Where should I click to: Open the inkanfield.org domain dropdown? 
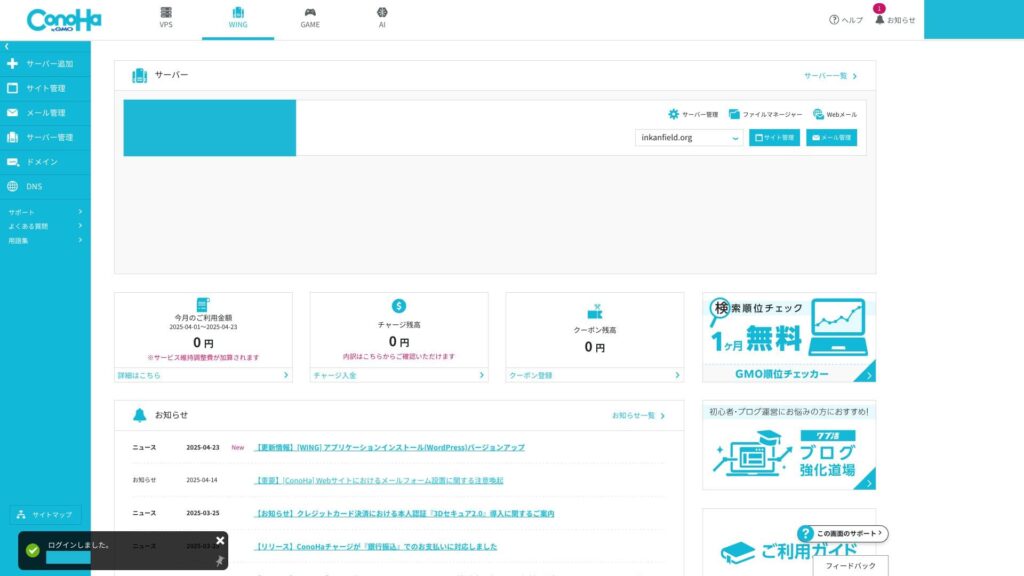pyautogui.click(x=689, y=137)
